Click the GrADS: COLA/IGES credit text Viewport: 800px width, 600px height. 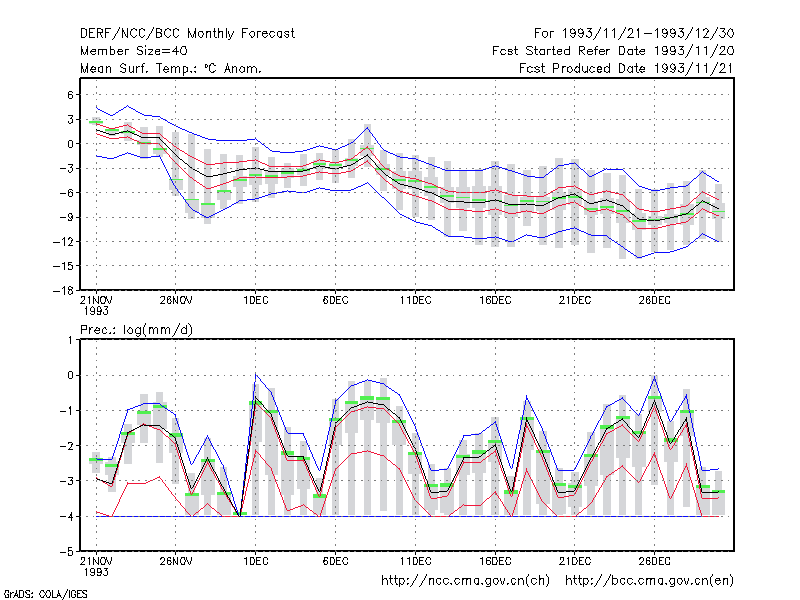pyautogui.click(x=45, y=594)
